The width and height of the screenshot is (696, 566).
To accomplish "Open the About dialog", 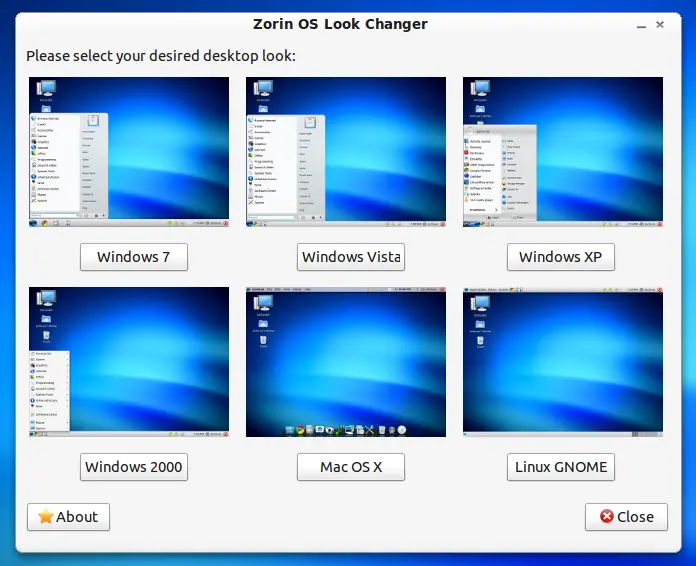I will (x=68, y=517).
